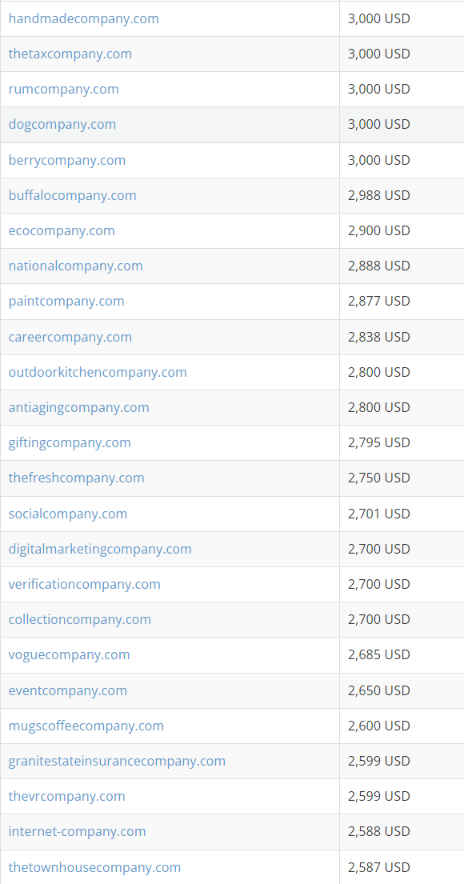The image size is (464, 884).
Task: Visit paintcompany.com link
Action: coord(67,301)
